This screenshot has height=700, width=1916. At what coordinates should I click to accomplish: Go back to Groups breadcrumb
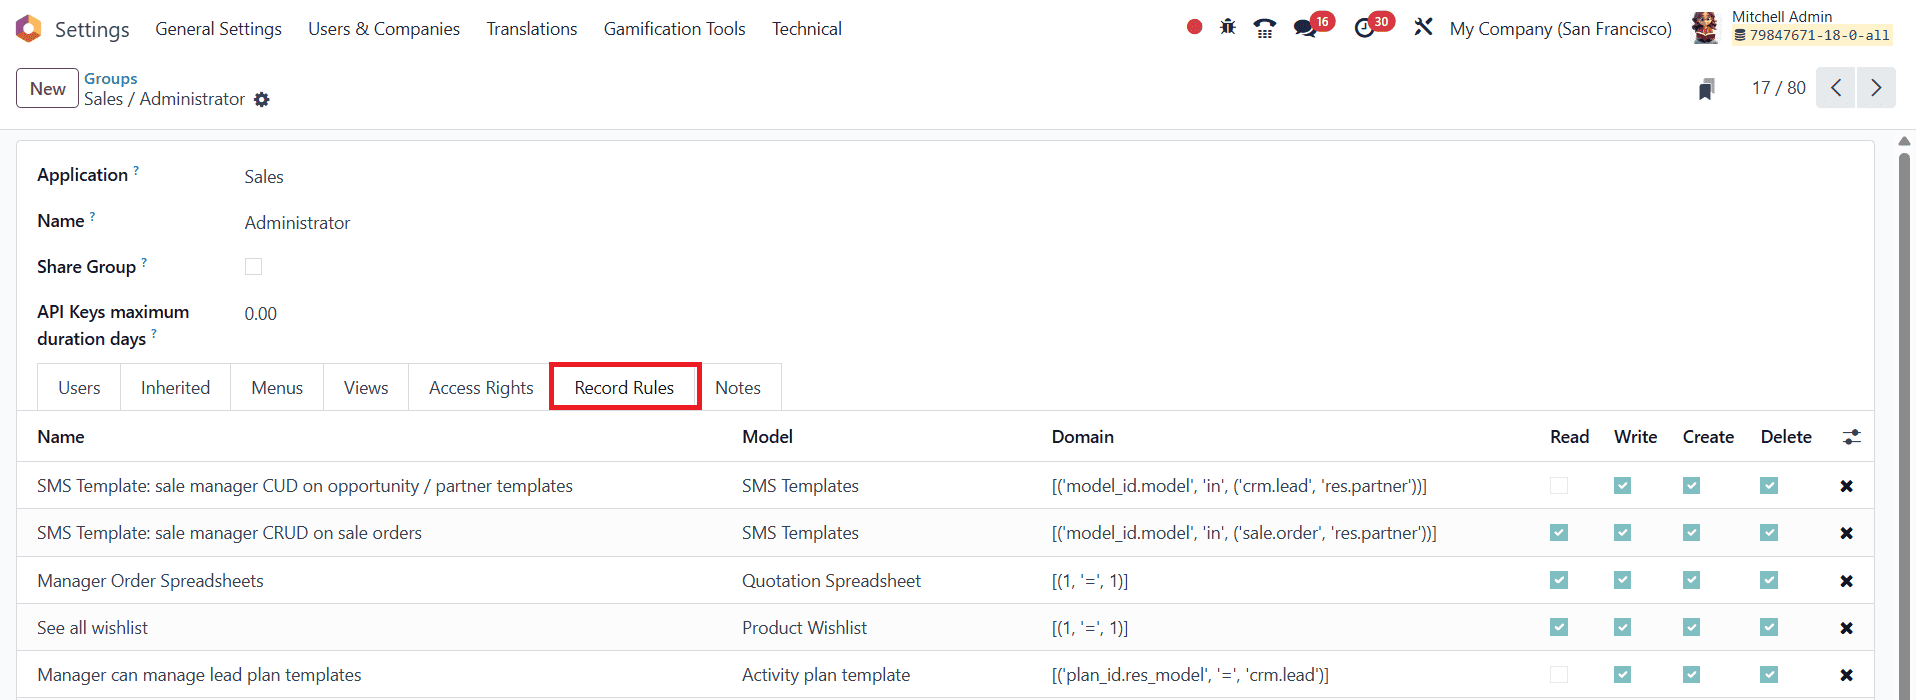(111, 78)
